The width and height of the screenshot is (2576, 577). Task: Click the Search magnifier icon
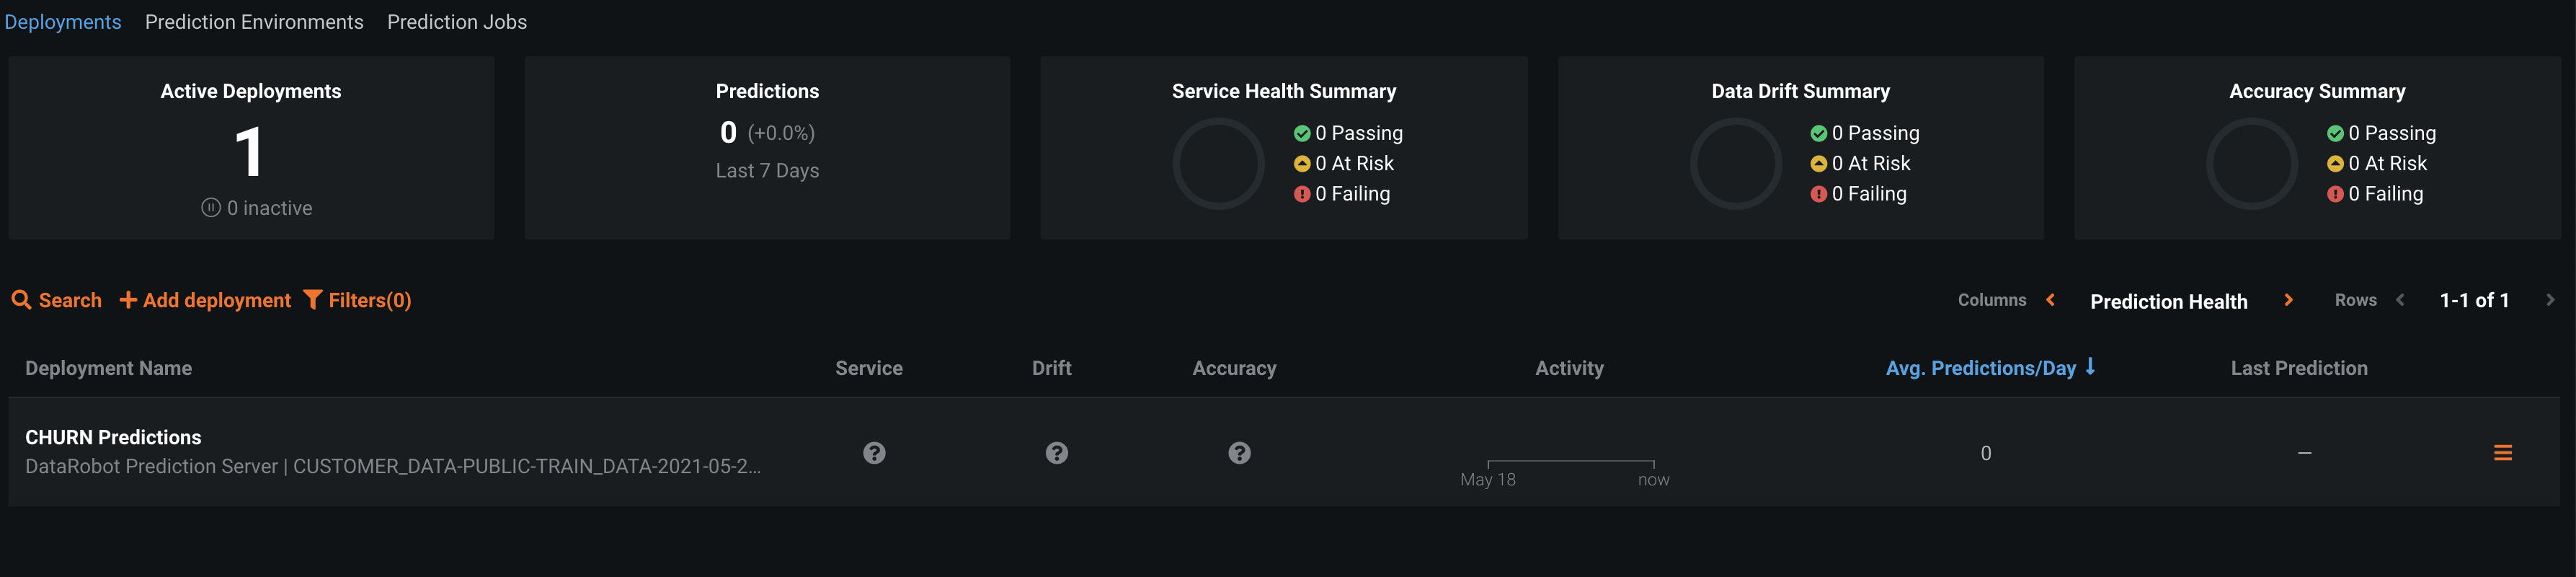[x=21, y=300]
